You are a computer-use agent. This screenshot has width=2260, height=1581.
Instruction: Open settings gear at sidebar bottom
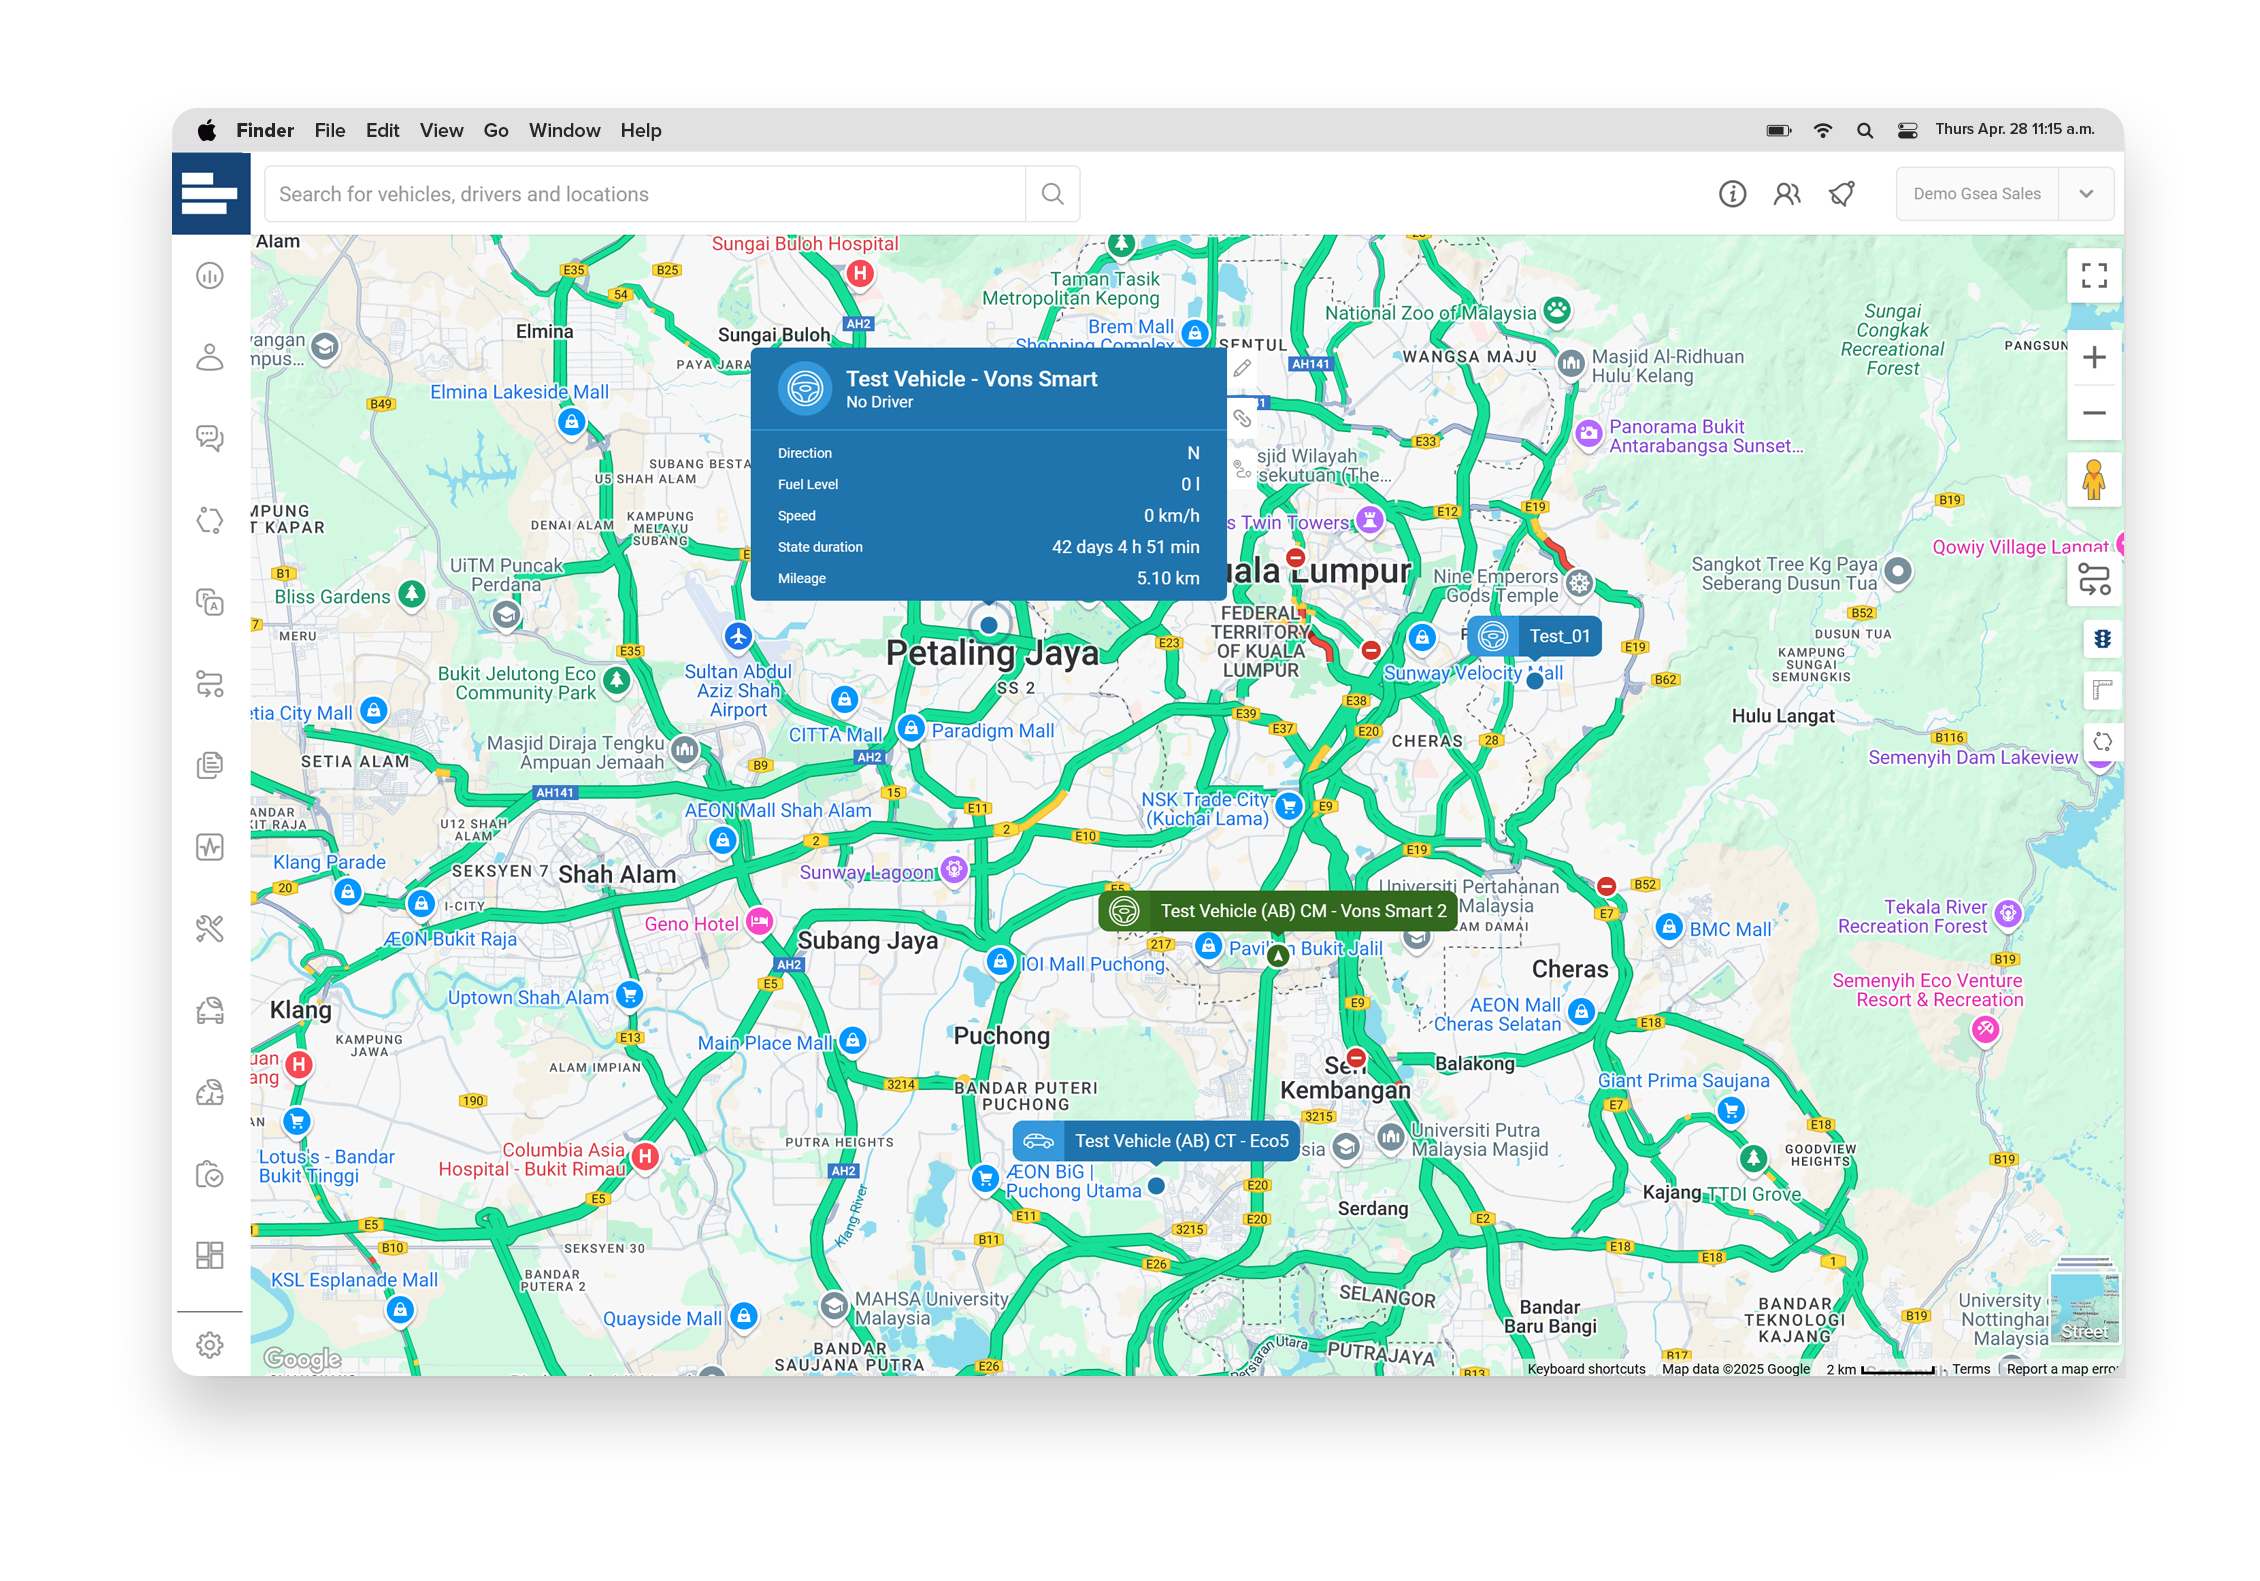(x=210, y=1345)
